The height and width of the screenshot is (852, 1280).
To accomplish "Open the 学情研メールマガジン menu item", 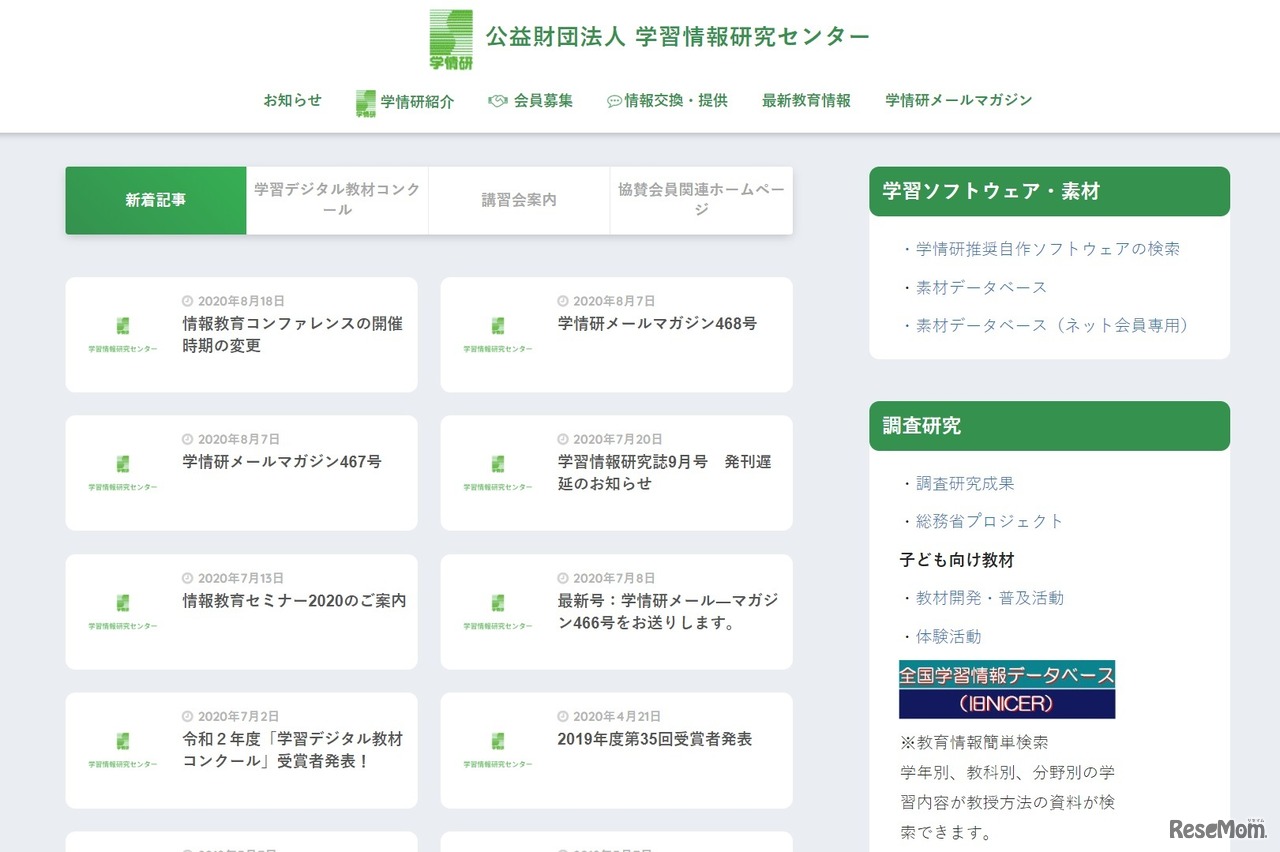I will click(x=957, y=100).
